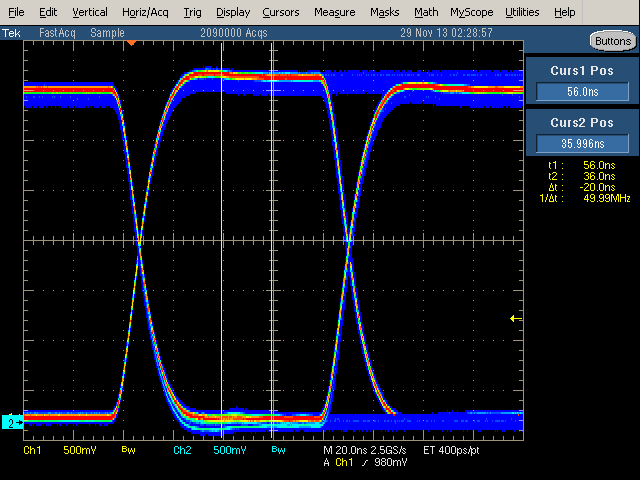The height and width of the screenshot is (480, 640).
Task: Click the Δt -20.0ns readout
Action: [582, 187]
